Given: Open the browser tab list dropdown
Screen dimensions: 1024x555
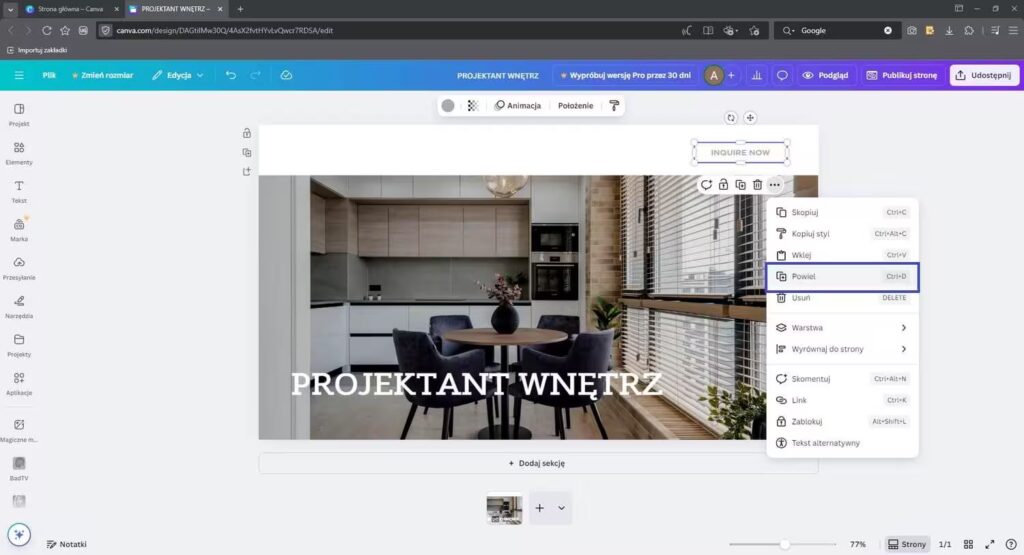Looking at the screenshot, I should [10, 9].
